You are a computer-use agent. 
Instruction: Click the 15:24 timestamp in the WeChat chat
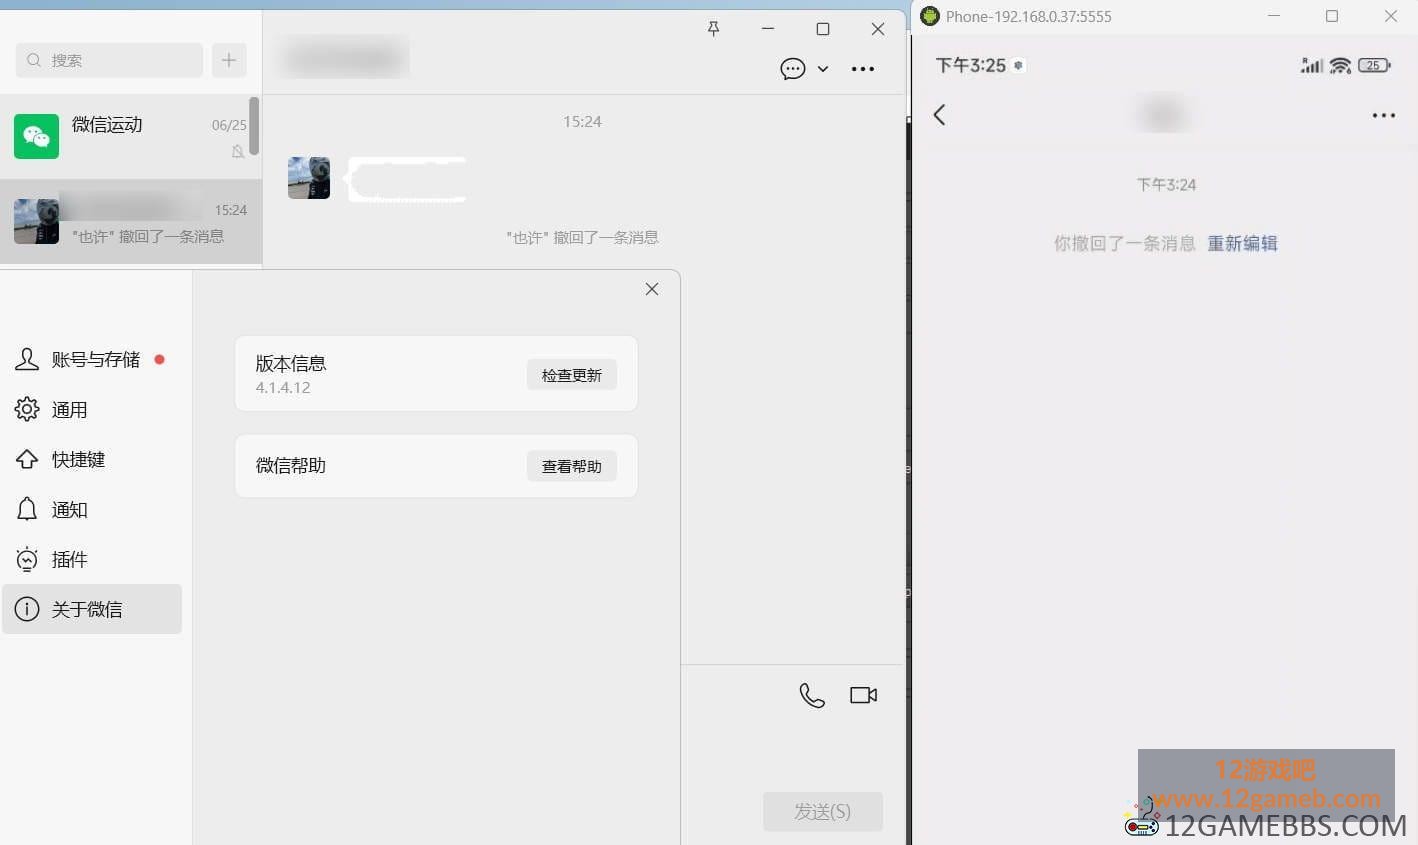[582, 122]
